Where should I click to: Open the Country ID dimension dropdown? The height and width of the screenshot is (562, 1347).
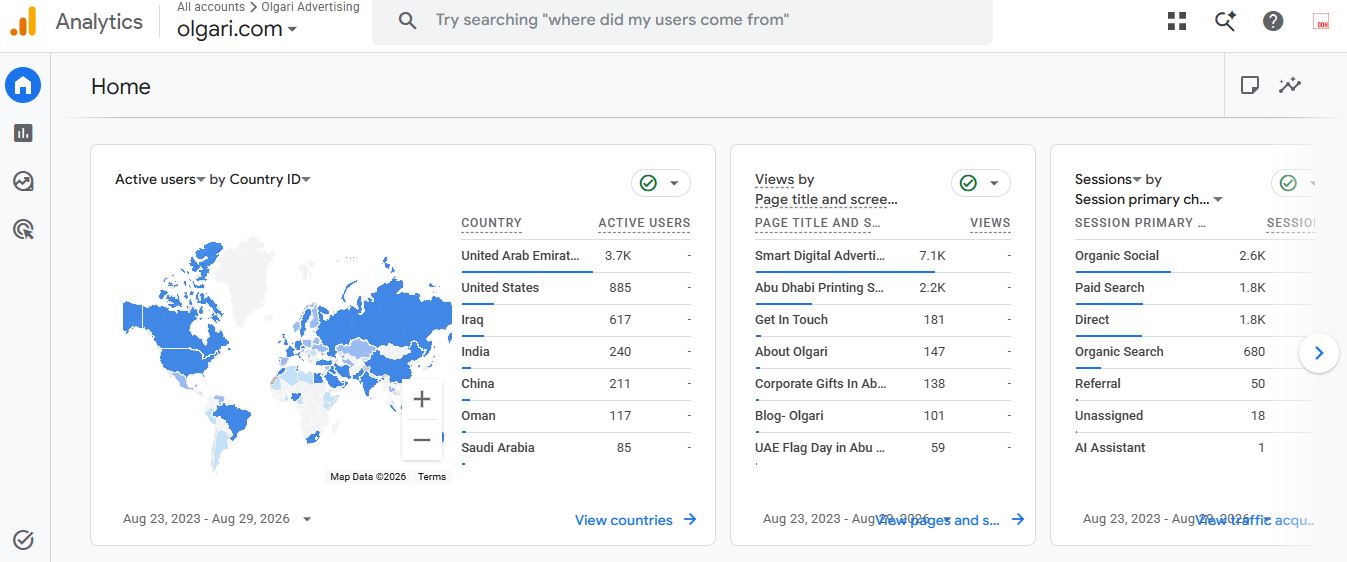(270, 179)
